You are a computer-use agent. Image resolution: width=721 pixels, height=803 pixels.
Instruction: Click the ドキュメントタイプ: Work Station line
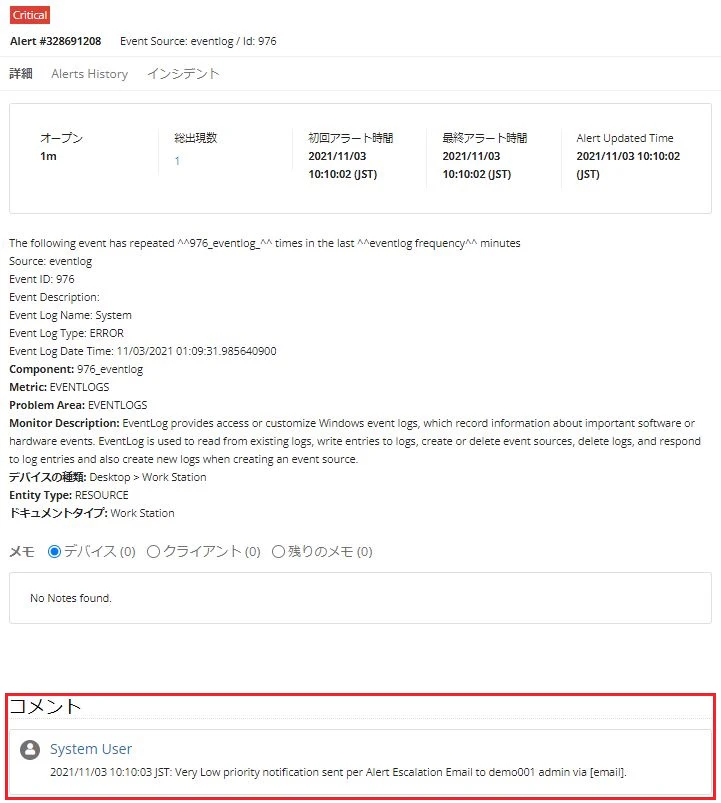pos(92,513)
